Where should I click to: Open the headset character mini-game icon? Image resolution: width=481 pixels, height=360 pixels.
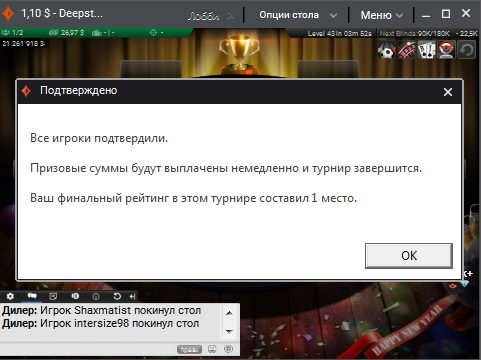click(x=446, y=50)
